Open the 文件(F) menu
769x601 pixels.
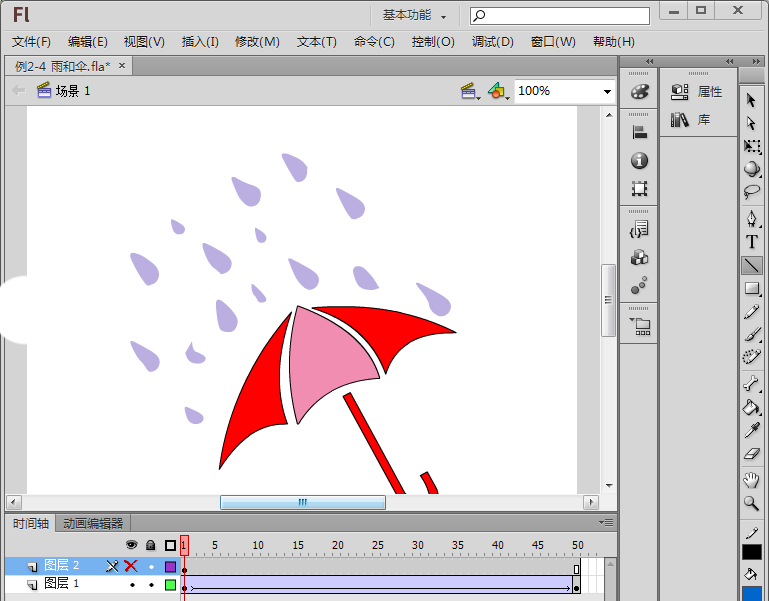click(x=31, y=42)
